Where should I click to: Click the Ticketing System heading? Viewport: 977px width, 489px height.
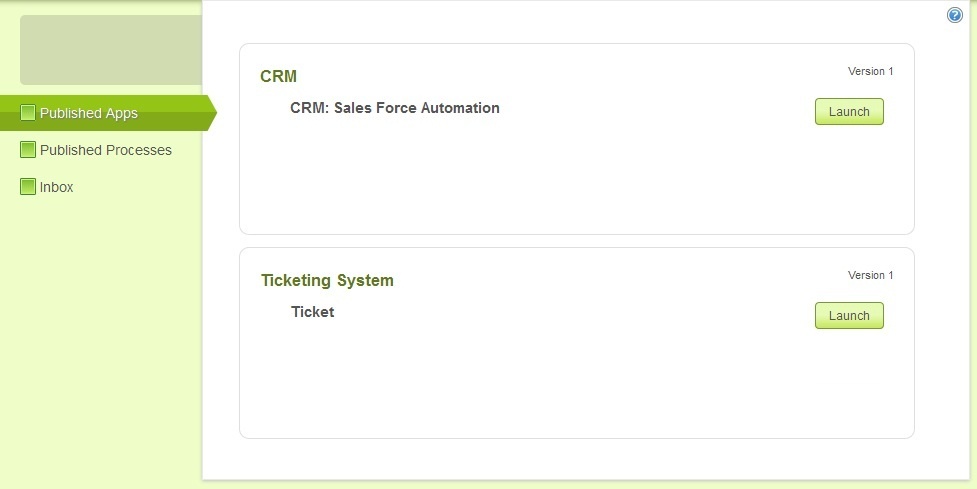(327, 280)
